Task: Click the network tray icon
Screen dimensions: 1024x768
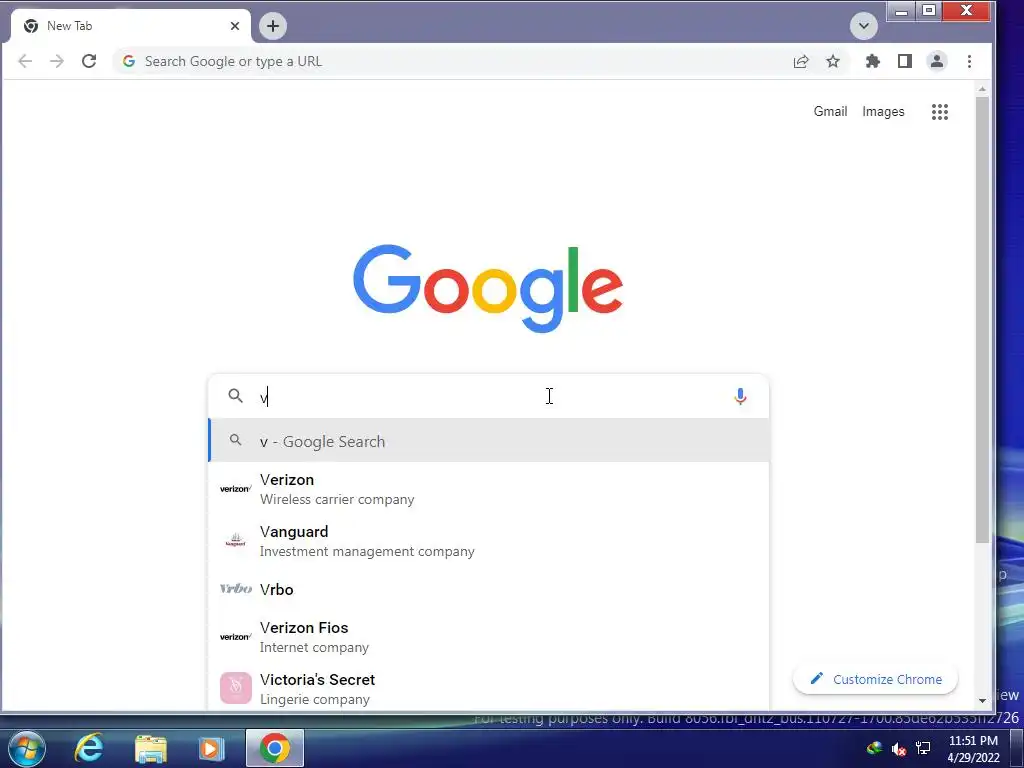Action: [923, 748]
